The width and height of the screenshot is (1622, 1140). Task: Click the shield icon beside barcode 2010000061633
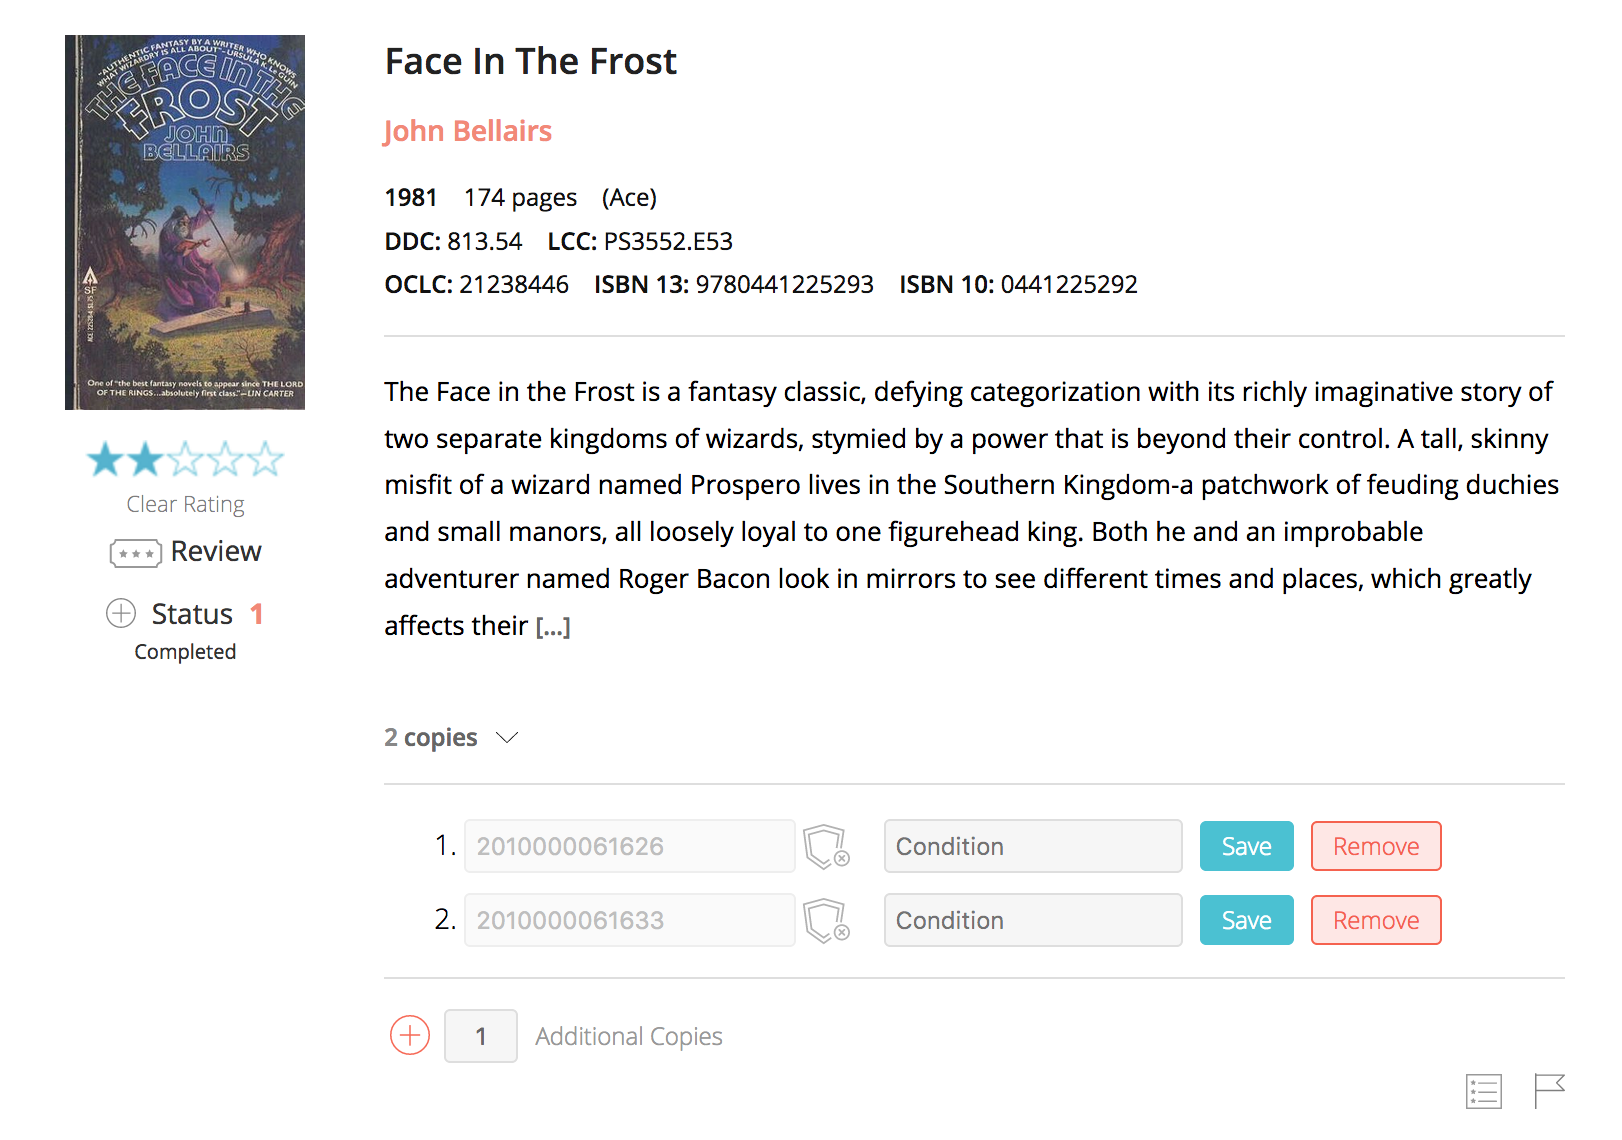click(826, 921)
